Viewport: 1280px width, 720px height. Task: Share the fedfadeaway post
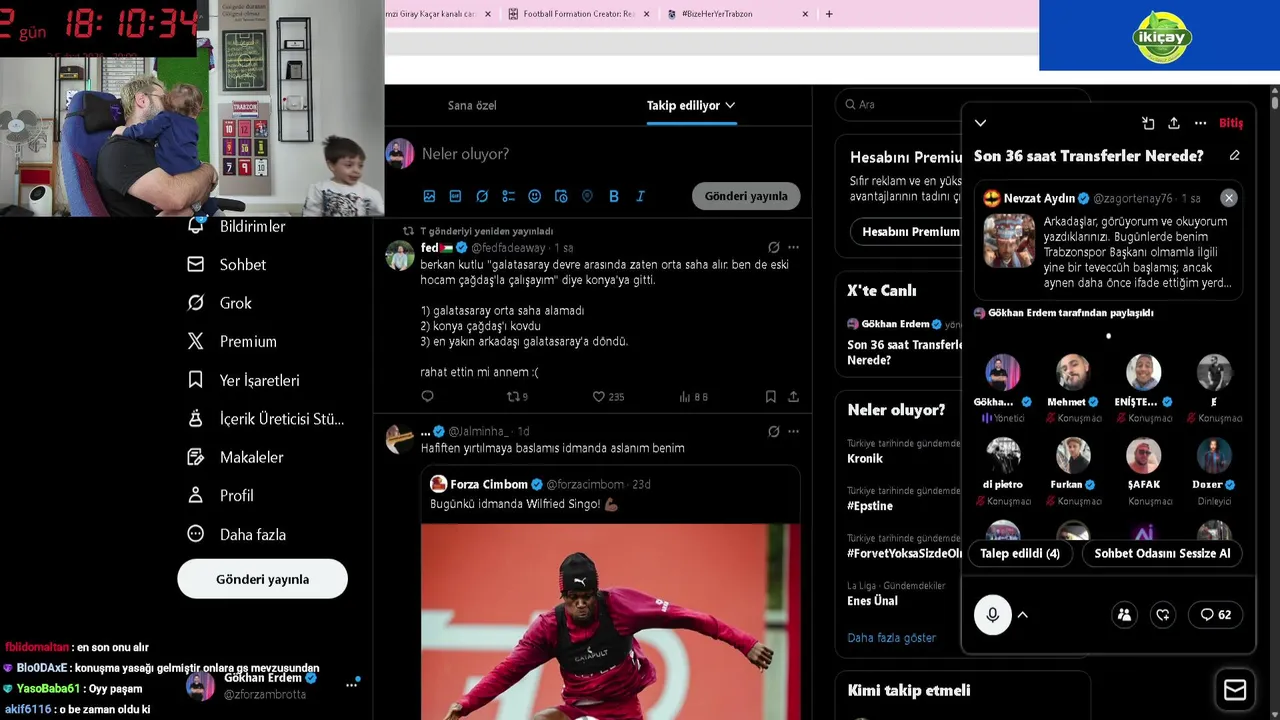793,397
